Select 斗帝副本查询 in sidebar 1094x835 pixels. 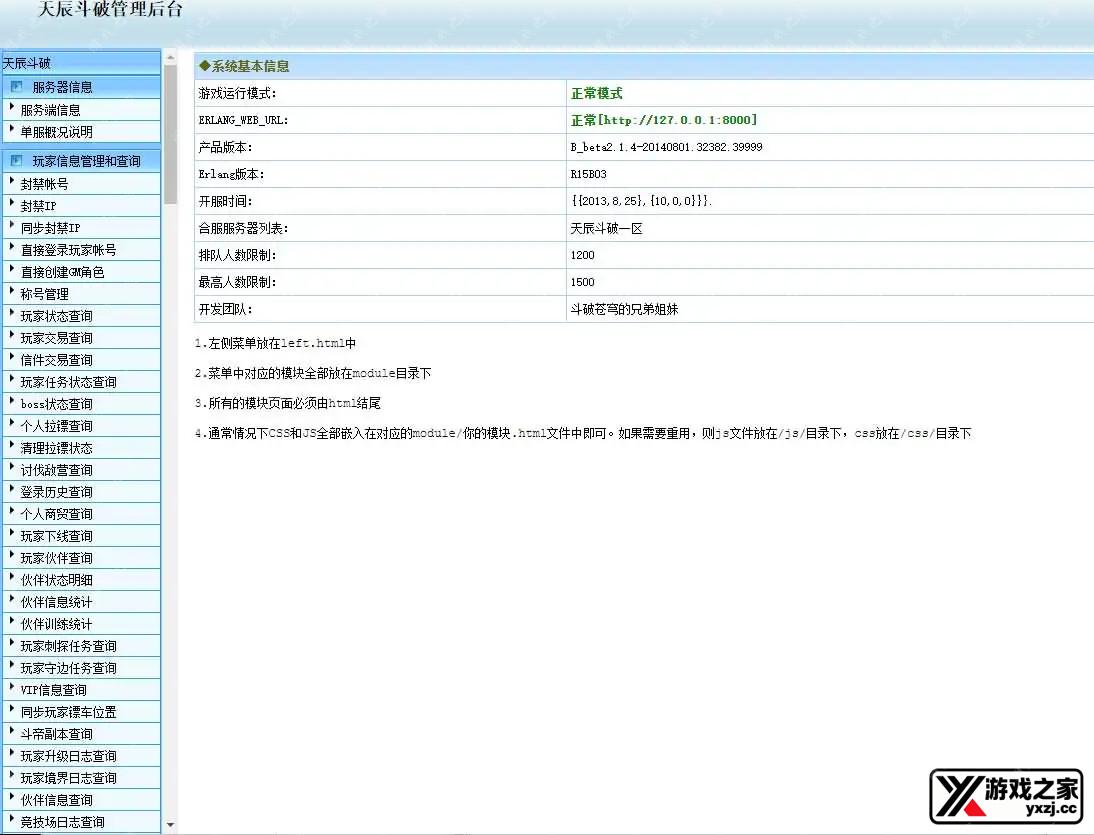(x=57, y=734)
